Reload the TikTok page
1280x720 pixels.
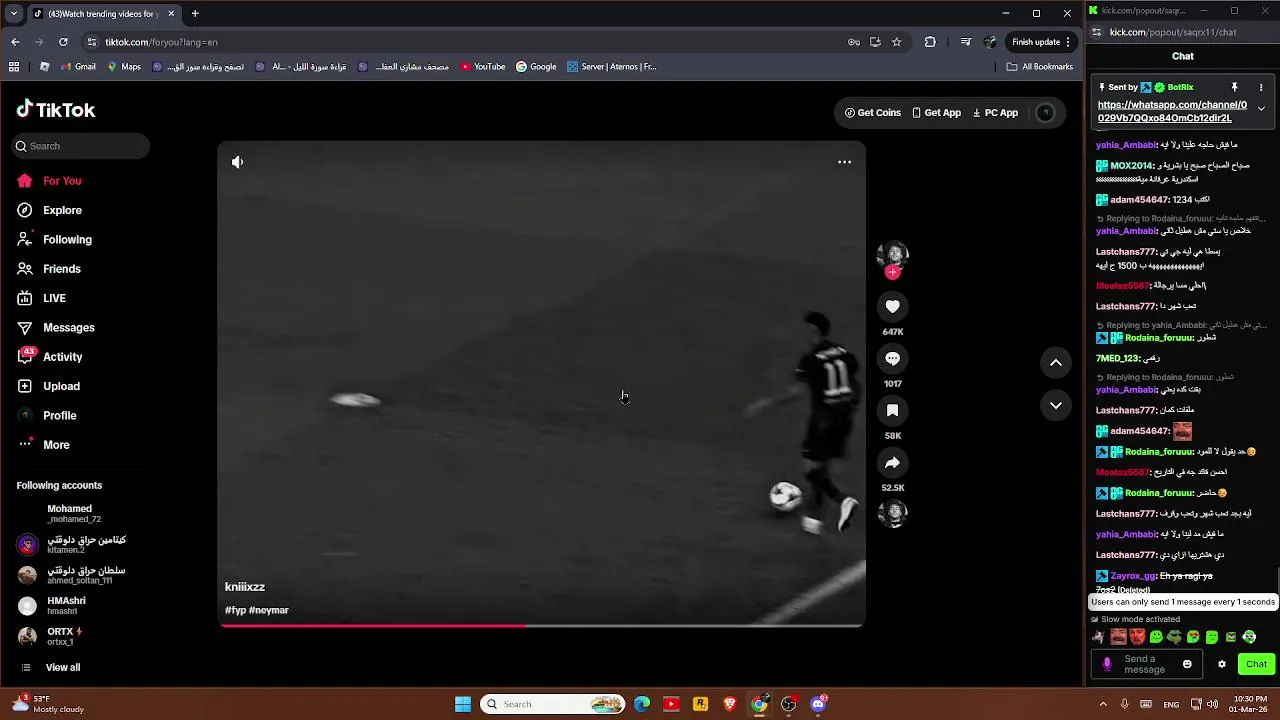pyautogui.click(x=63, y=42)
